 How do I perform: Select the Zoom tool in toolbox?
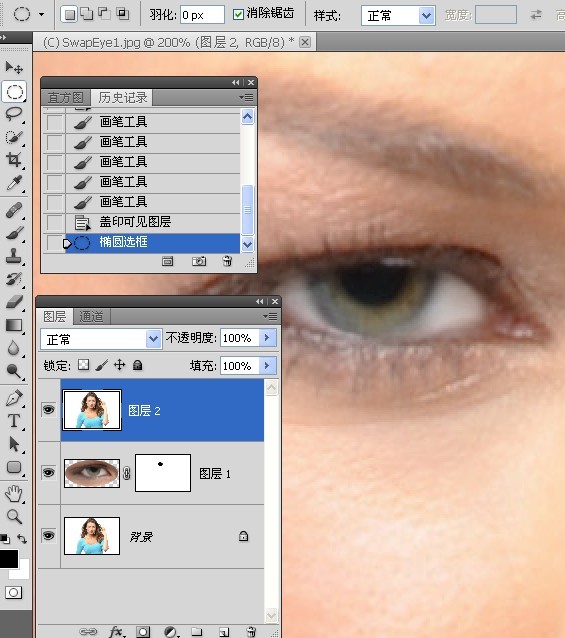[x=14, y=517]
